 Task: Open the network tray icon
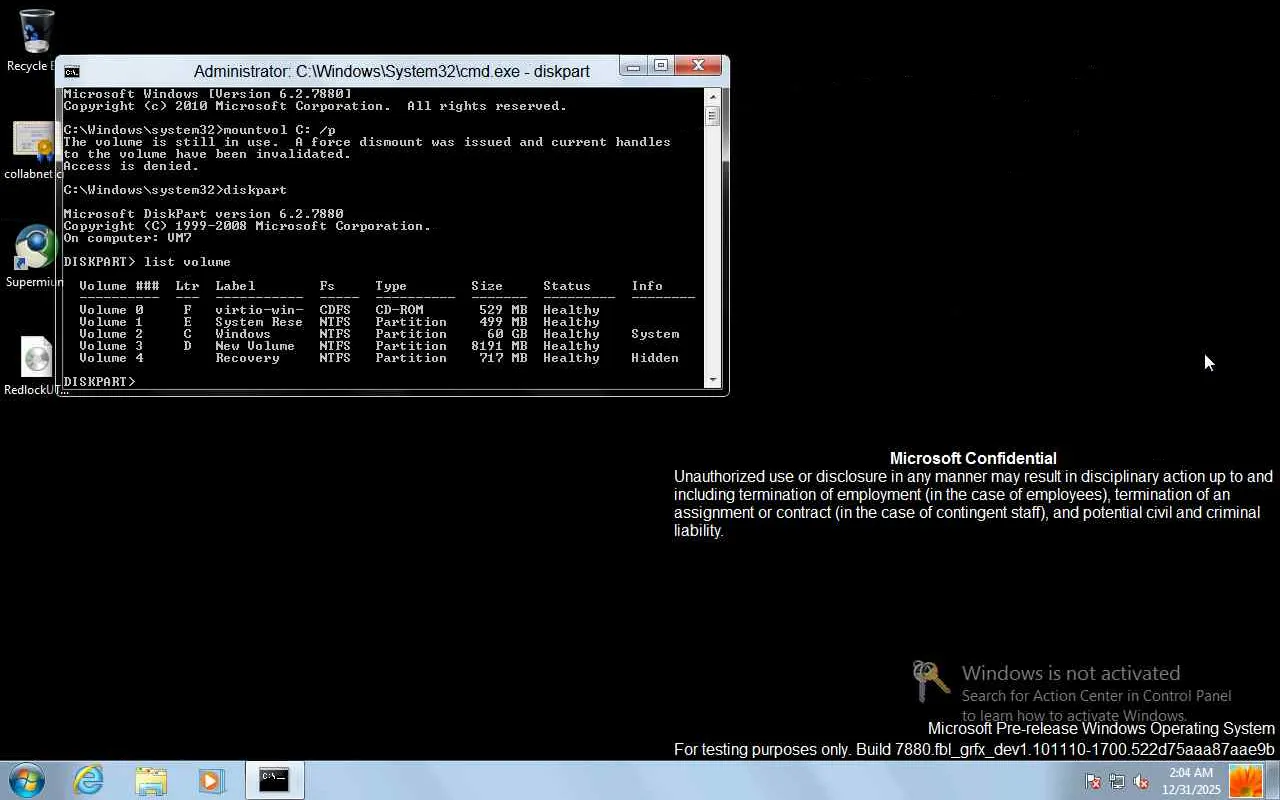tap(1116, 782)
